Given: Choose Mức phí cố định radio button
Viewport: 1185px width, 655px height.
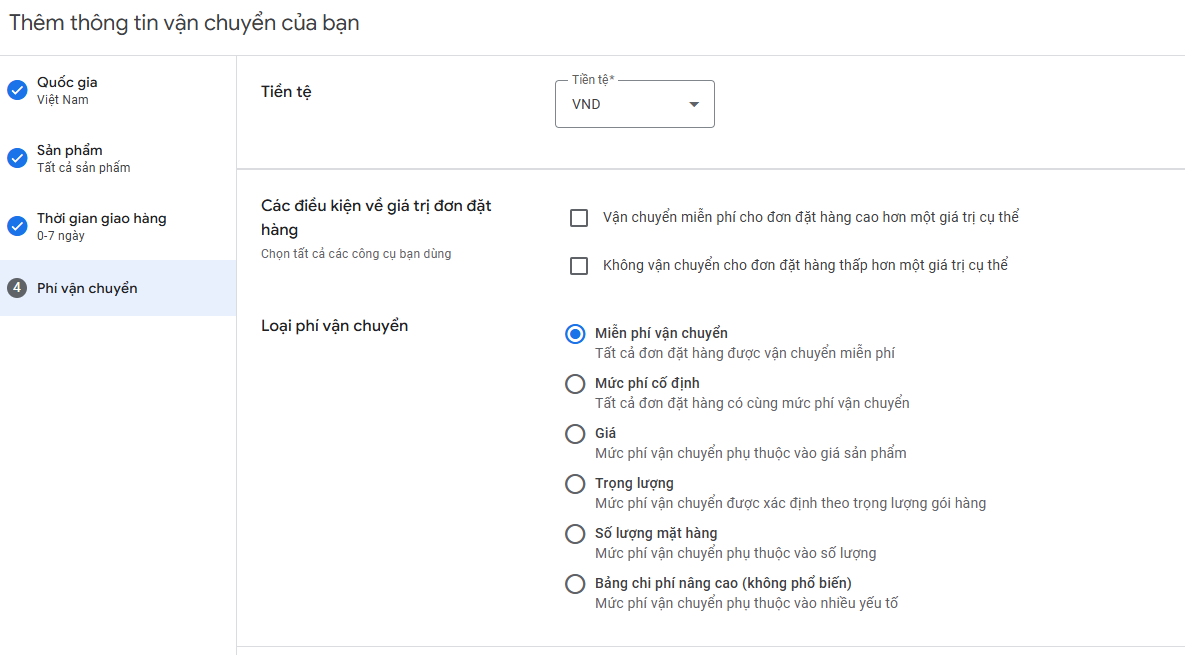Looking at the screenshot, I should (575, 384).
